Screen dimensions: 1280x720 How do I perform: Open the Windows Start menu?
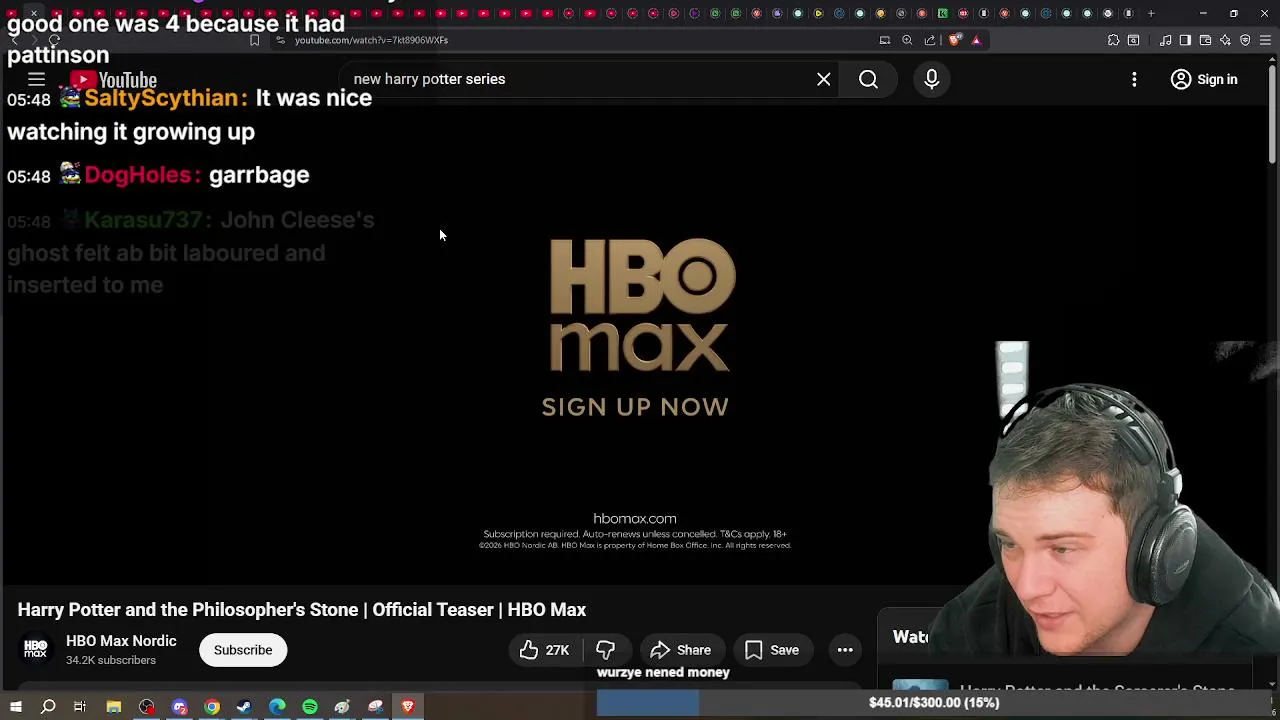[x=16, y=707]
